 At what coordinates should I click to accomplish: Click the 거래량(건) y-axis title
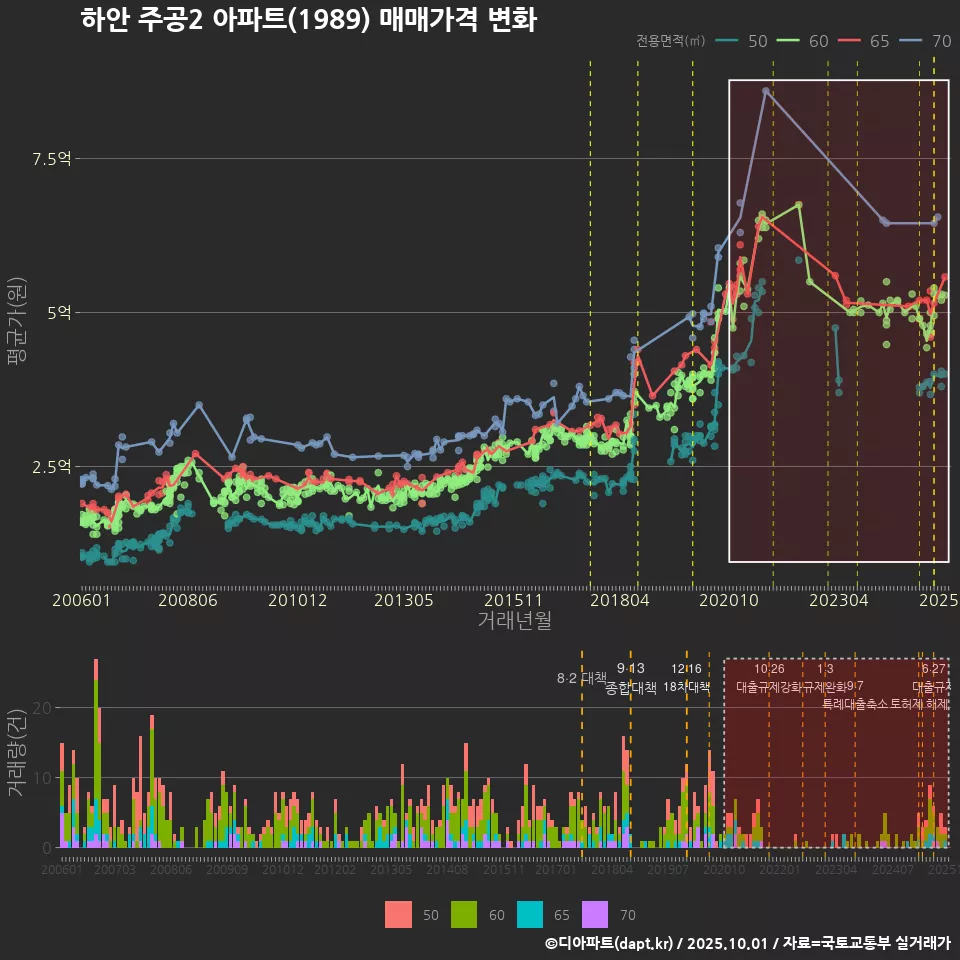(x=17, y=753)
